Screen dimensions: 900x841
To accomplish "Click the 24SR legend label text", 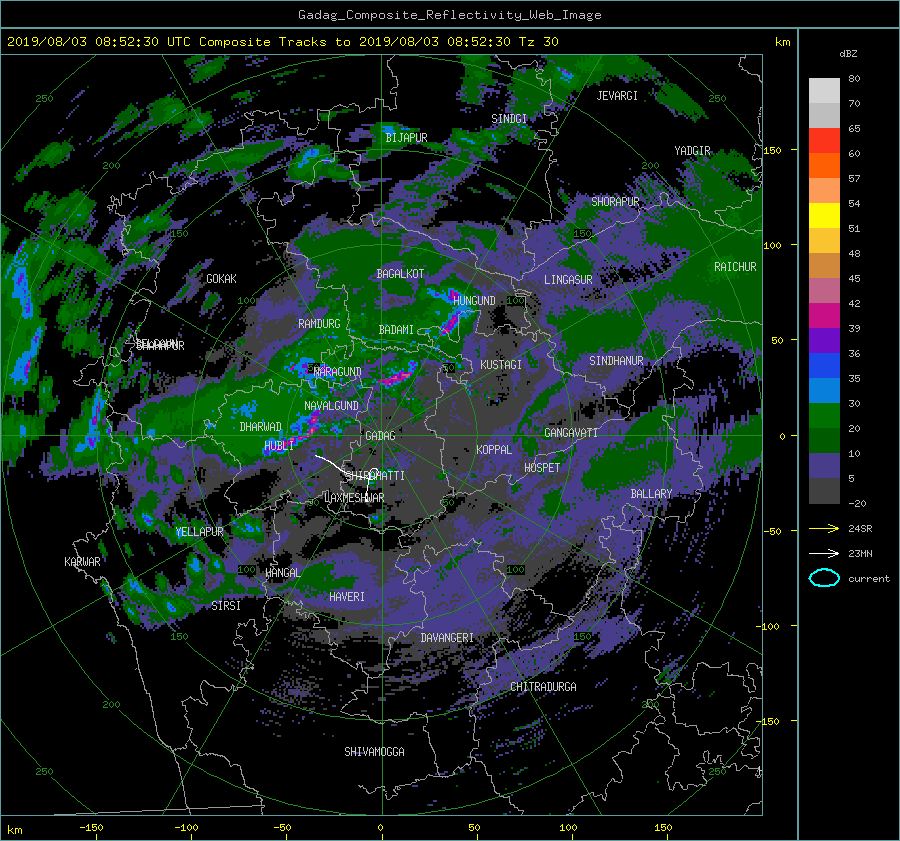I will [860, 528].
